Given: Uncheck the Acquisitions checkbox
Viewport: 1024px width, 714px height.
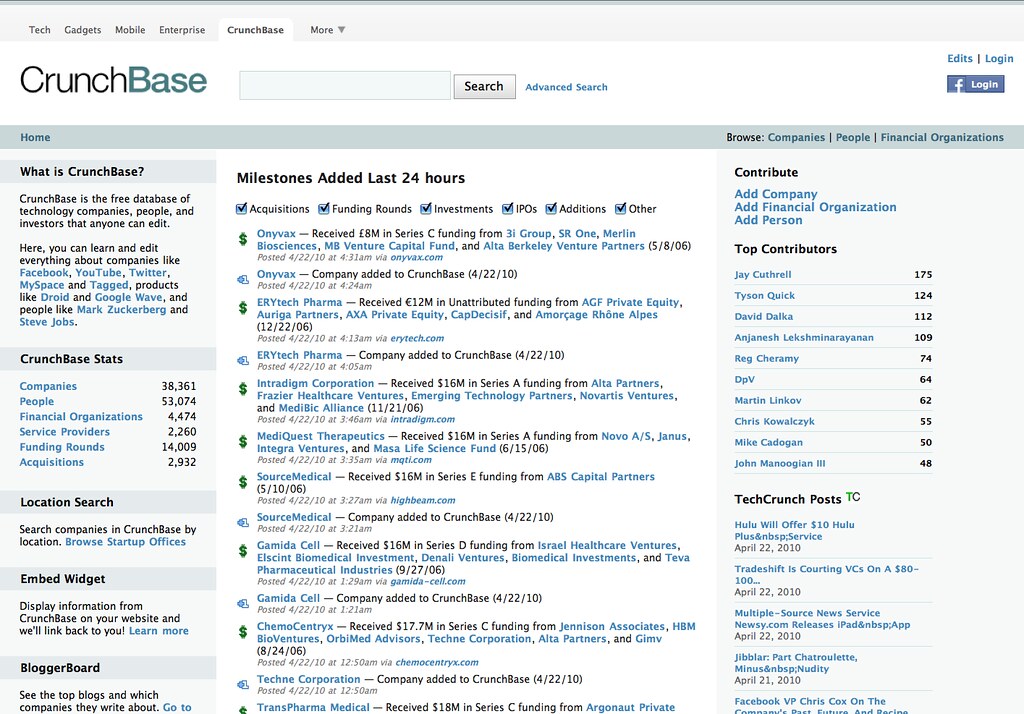Looking at the screenshot, I should pos(242,208).
